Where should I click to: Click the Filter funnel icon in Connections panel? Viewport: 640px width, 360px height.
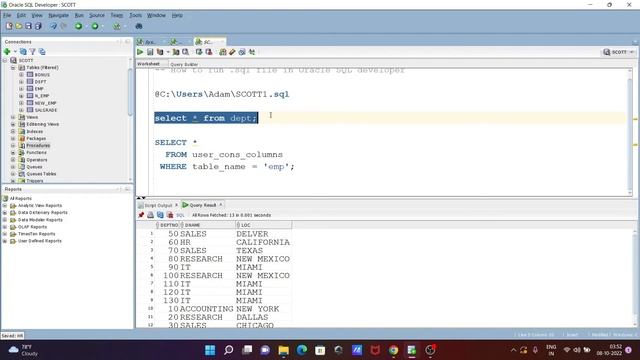point(33,51)
